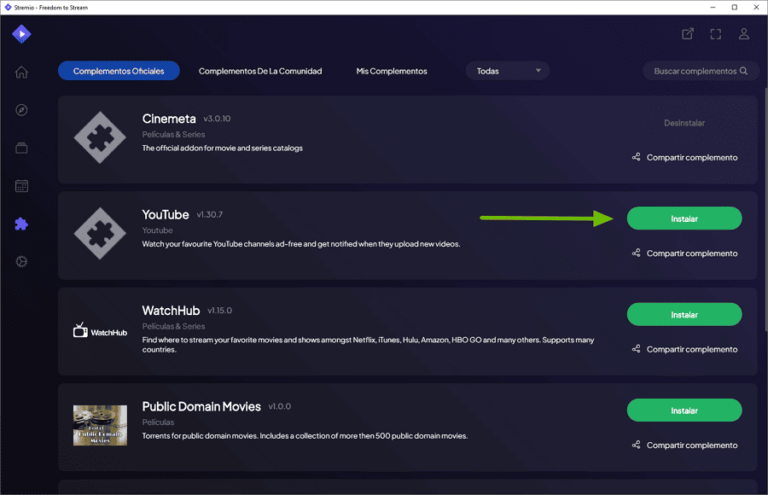768x495 pixels.
Task: Click share icon for YouTube addon
Action: (x=636, y=253)
